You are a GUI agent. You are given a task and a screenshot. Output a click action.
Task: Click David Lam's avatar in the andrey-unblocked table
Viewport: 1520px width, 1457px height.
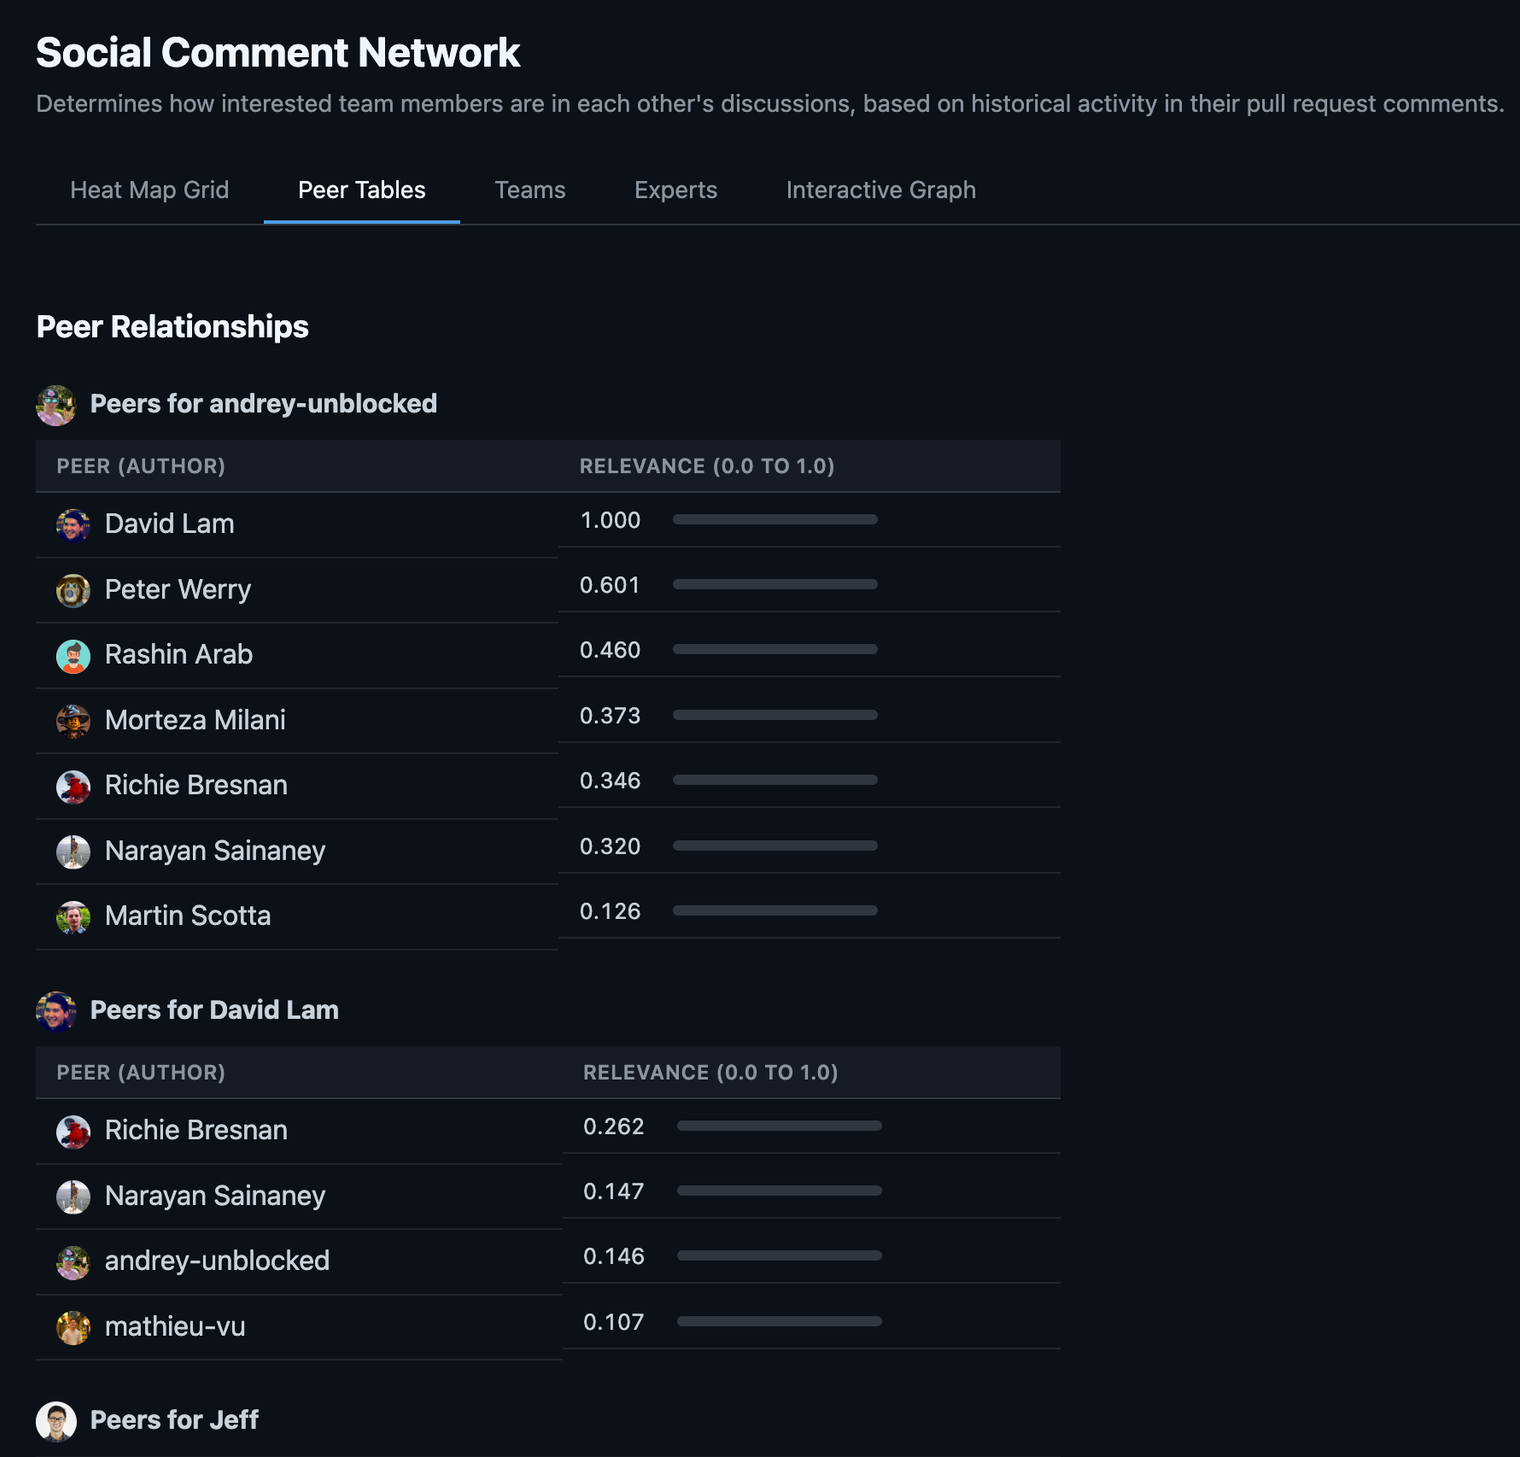tap(73, 524)
